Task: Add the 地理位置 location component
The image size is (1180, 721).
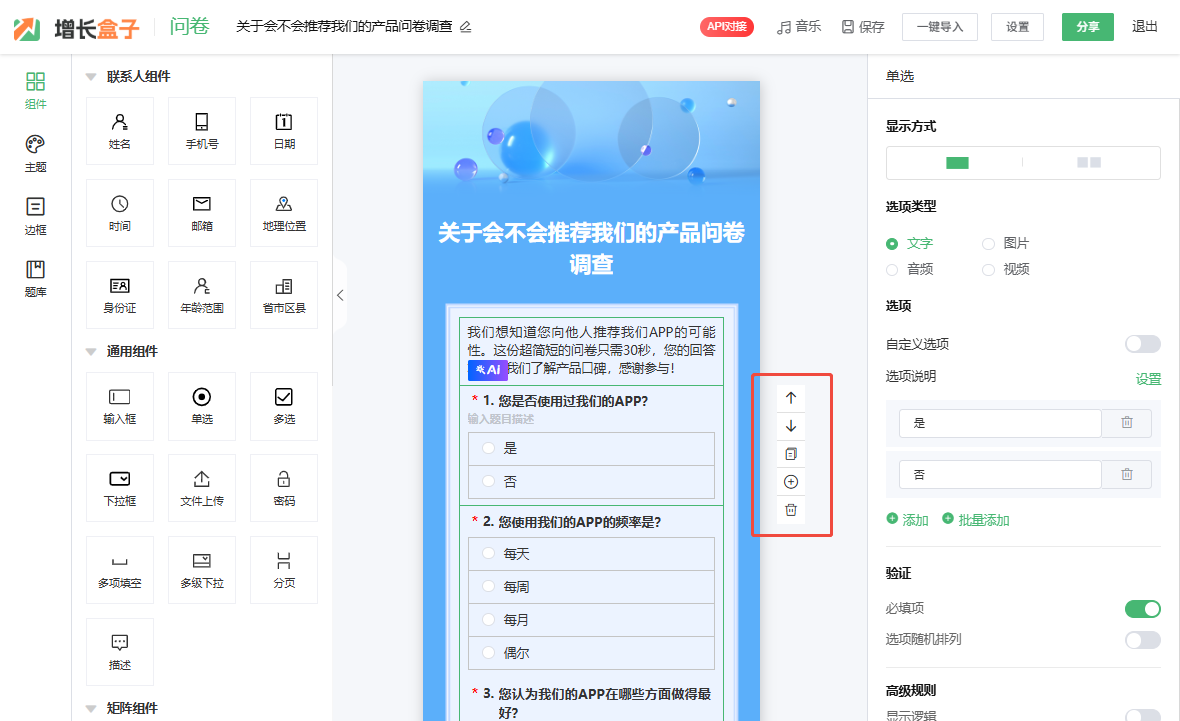Action: coord(284,213)
